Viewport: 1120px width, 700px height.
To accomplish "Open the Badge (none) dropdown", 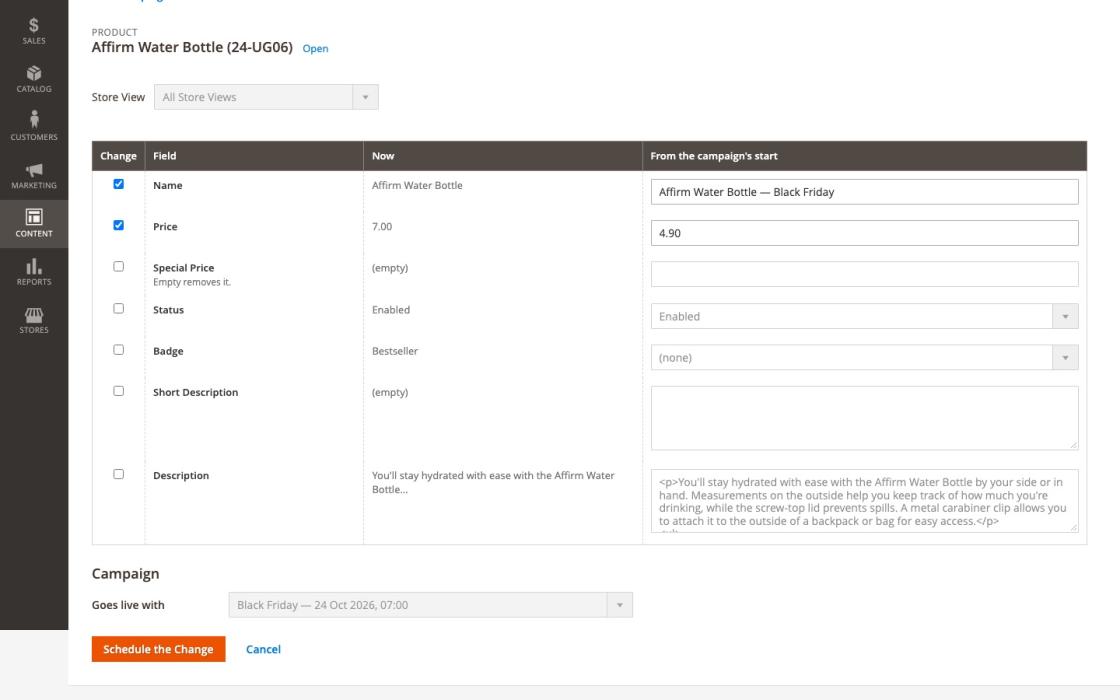I will 864,358.
